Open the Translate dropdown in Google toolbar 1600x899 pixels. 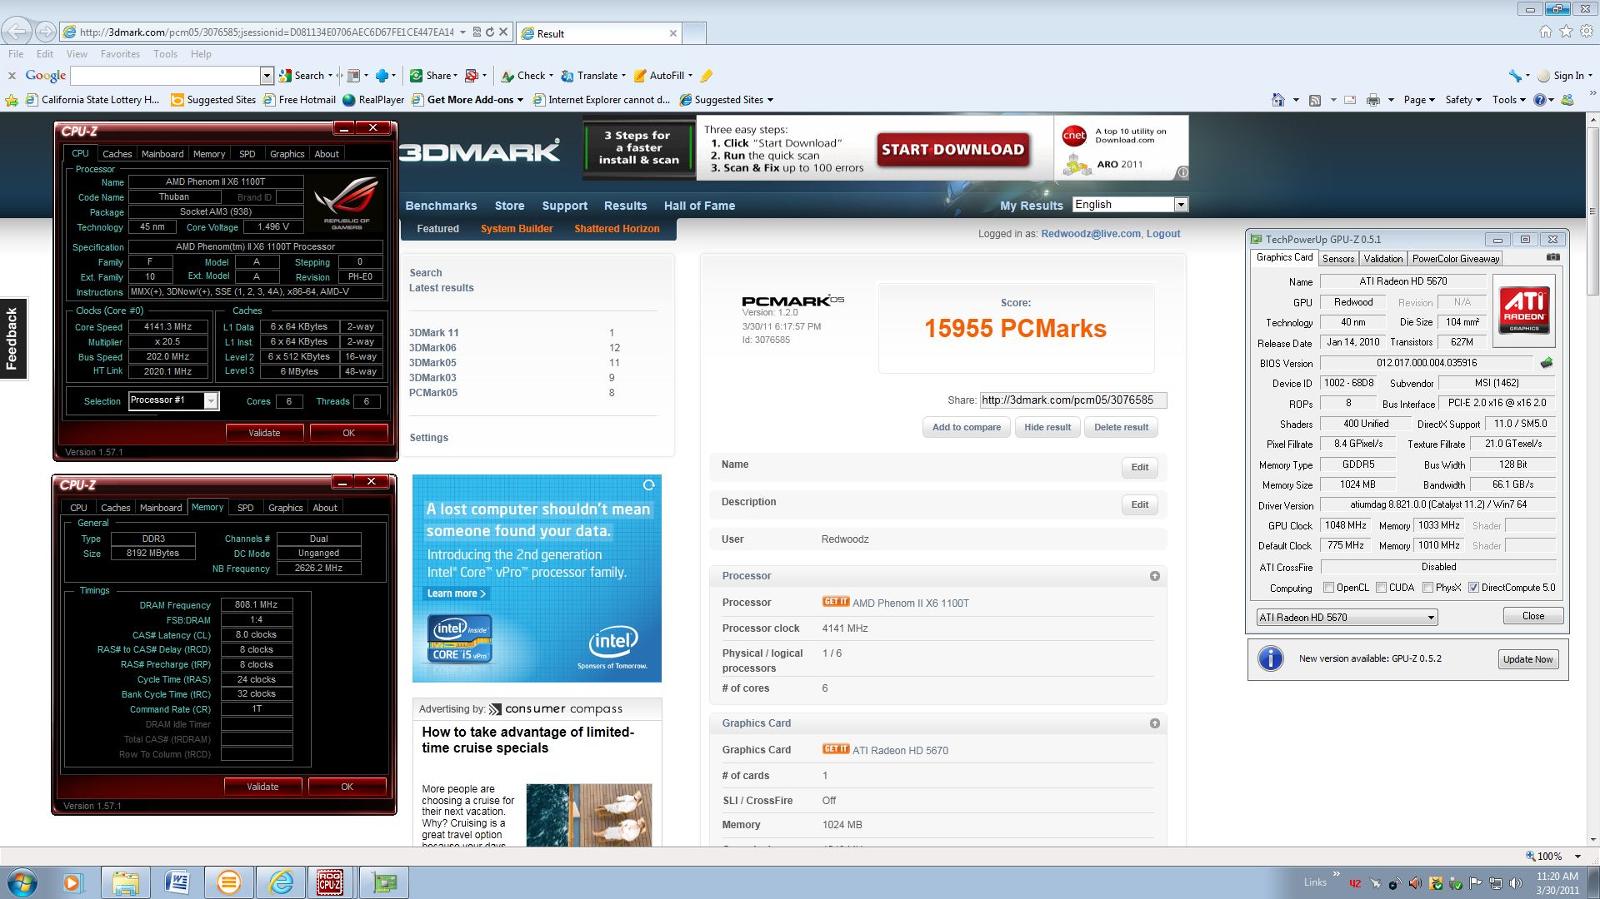[593, 75]
